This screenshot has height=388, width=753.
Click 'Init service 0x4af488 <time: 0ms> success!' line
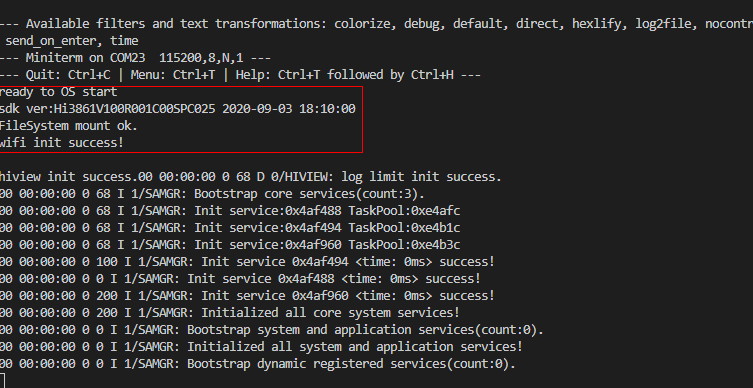240,279
